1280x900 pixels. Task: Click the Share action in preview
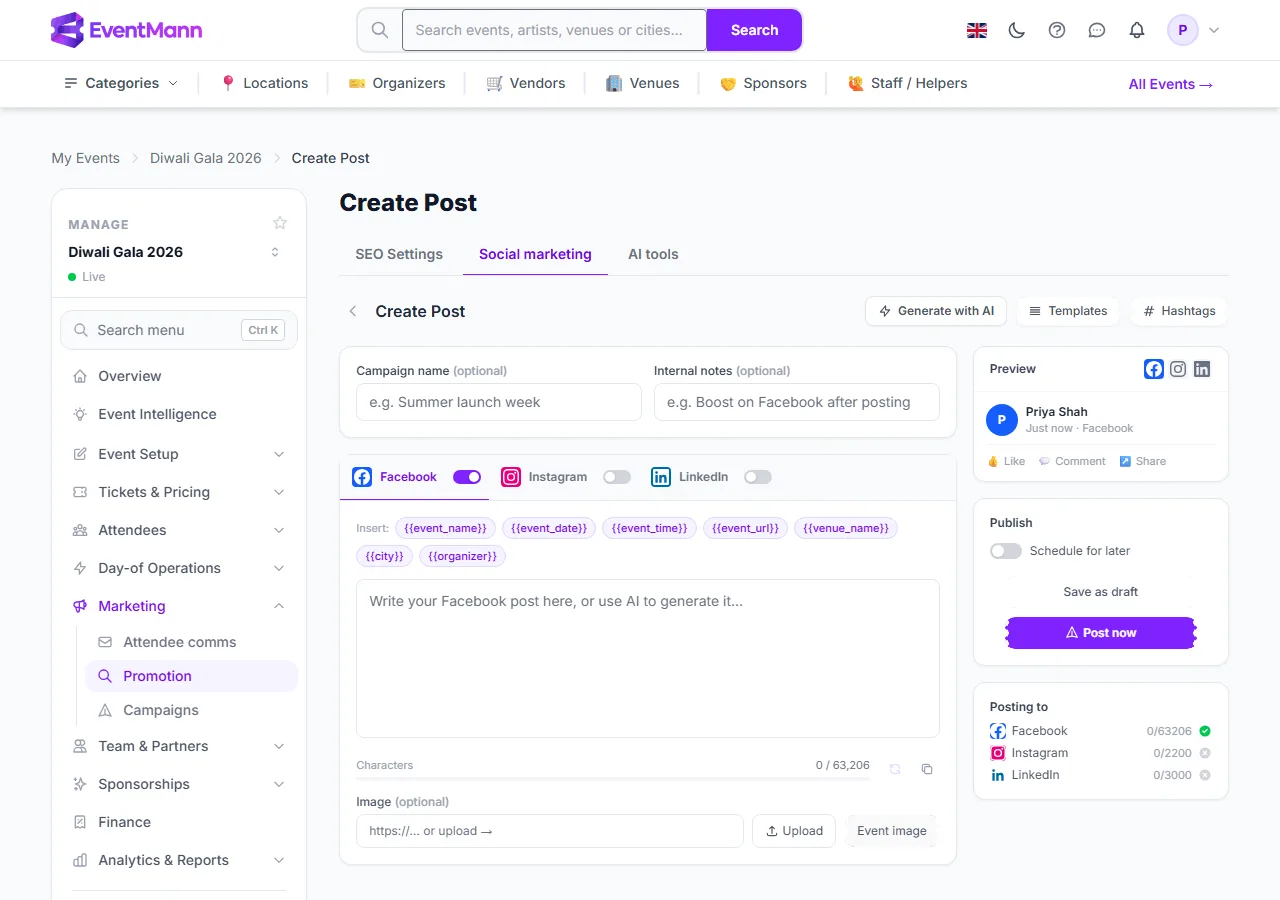pyautogui.click(x=1143, y=461)
